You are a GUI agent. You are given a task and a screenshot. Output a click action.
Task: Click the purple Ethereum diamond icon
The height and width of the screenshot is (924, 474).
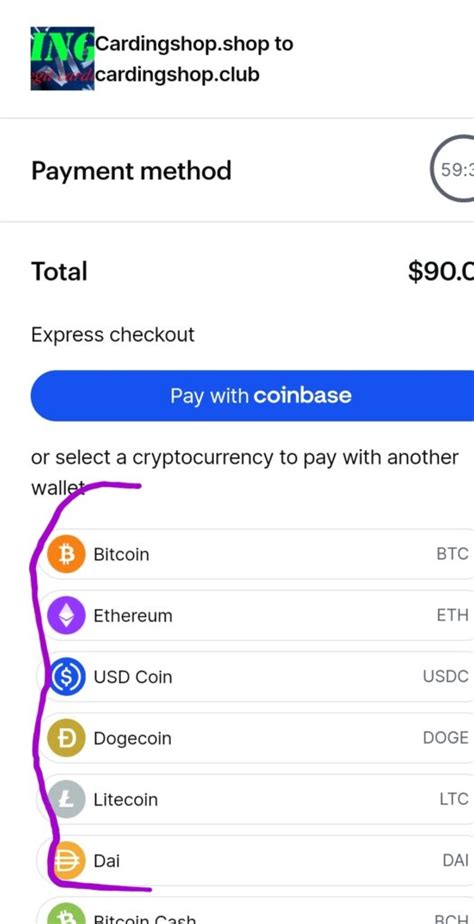tap(66, 615)
